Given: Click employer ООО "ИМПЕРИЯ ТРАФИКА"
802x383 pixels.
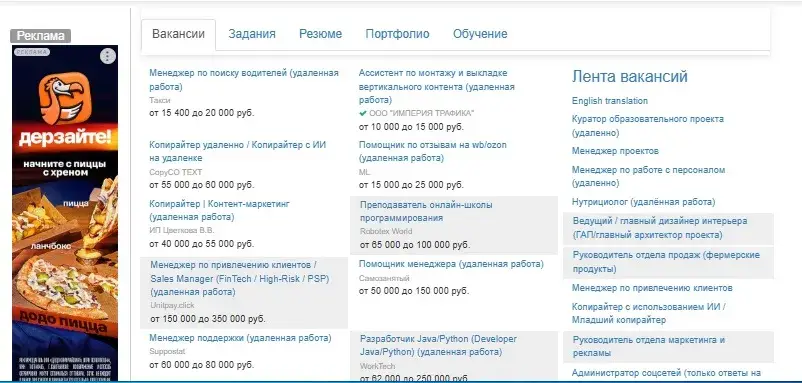Looking at the screenshot, I should (x=421, y=114).
